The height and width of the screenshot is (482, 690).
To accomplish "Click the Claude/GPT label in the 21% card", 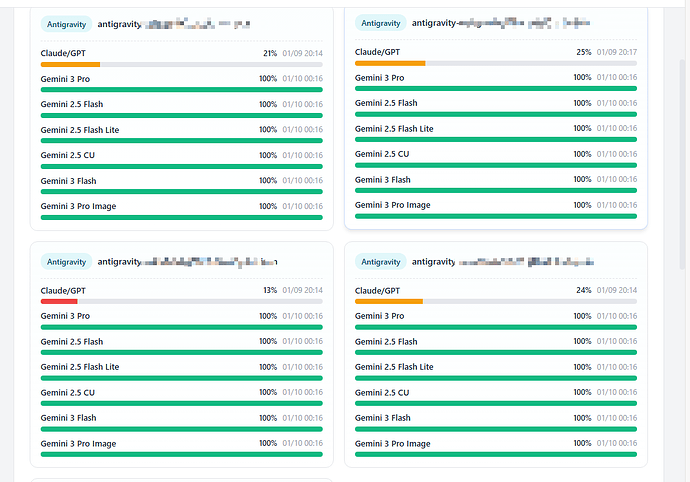I will (63, 53).
